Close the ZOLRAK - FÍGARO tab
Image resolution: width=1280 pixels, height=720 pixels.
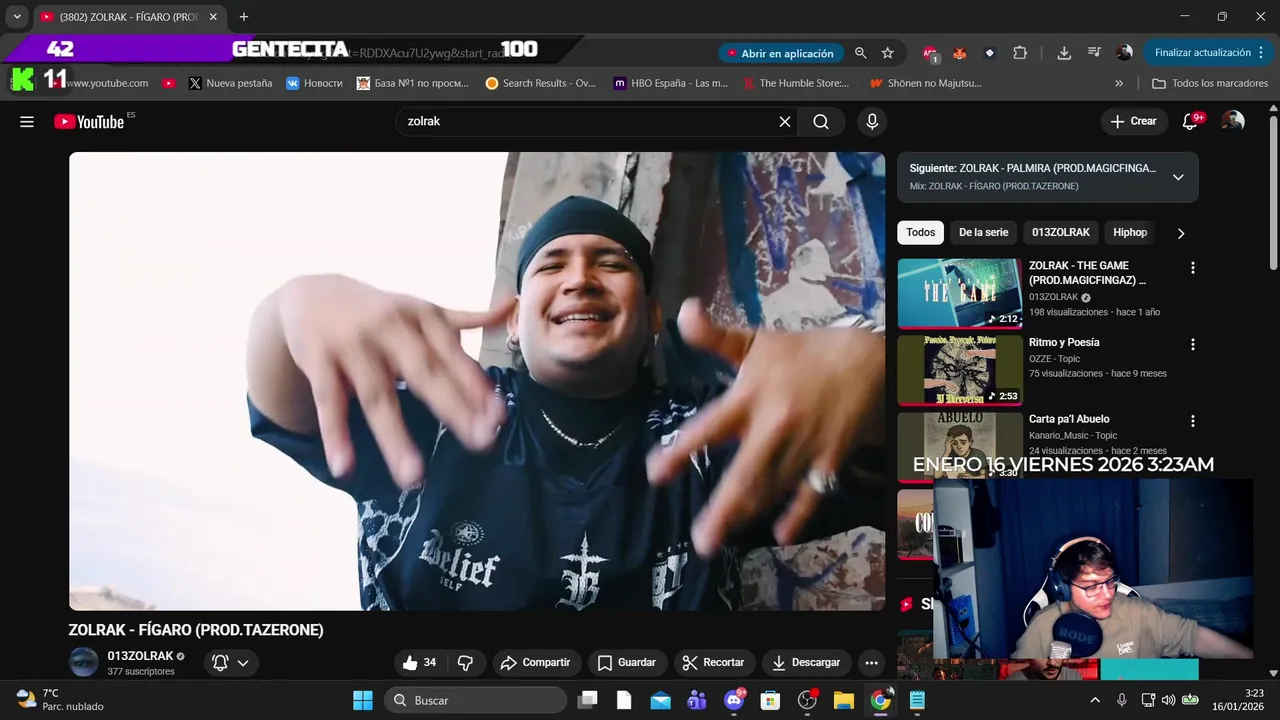(x=213, y=17)
